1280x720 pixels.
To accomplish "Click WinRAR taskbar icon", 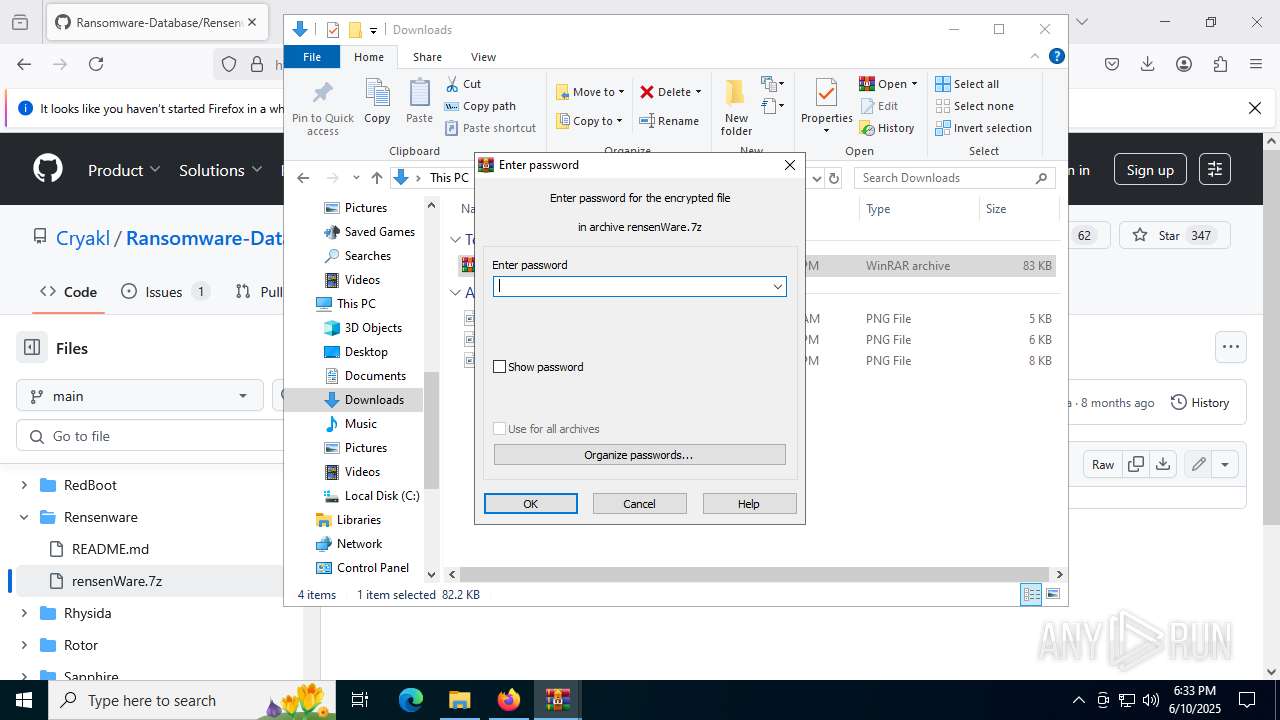I will [558, 700].
